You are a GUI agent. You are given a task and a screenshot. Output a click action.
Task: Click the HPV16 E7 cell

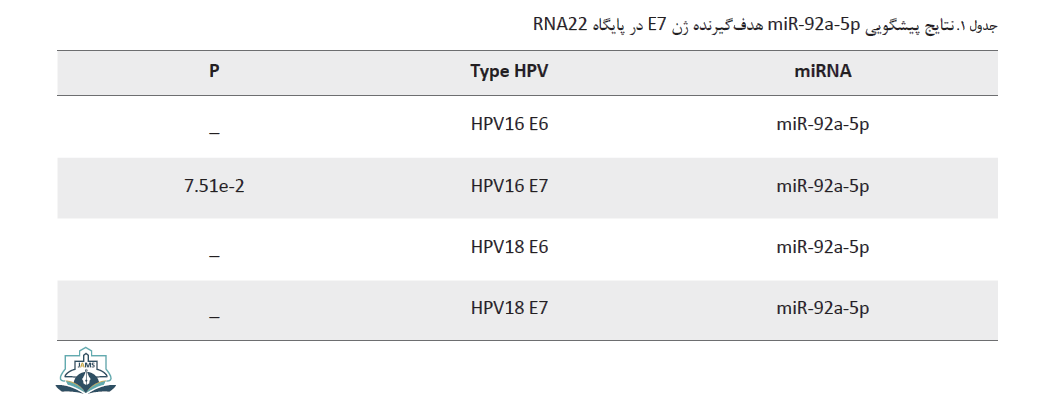pos(509,186)
